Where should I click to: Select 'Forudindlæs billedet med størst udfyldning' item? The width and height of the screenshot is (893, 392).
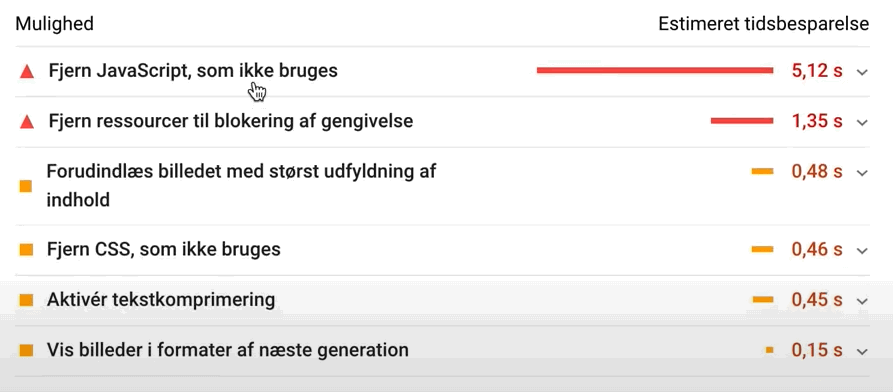coord(241,185)
